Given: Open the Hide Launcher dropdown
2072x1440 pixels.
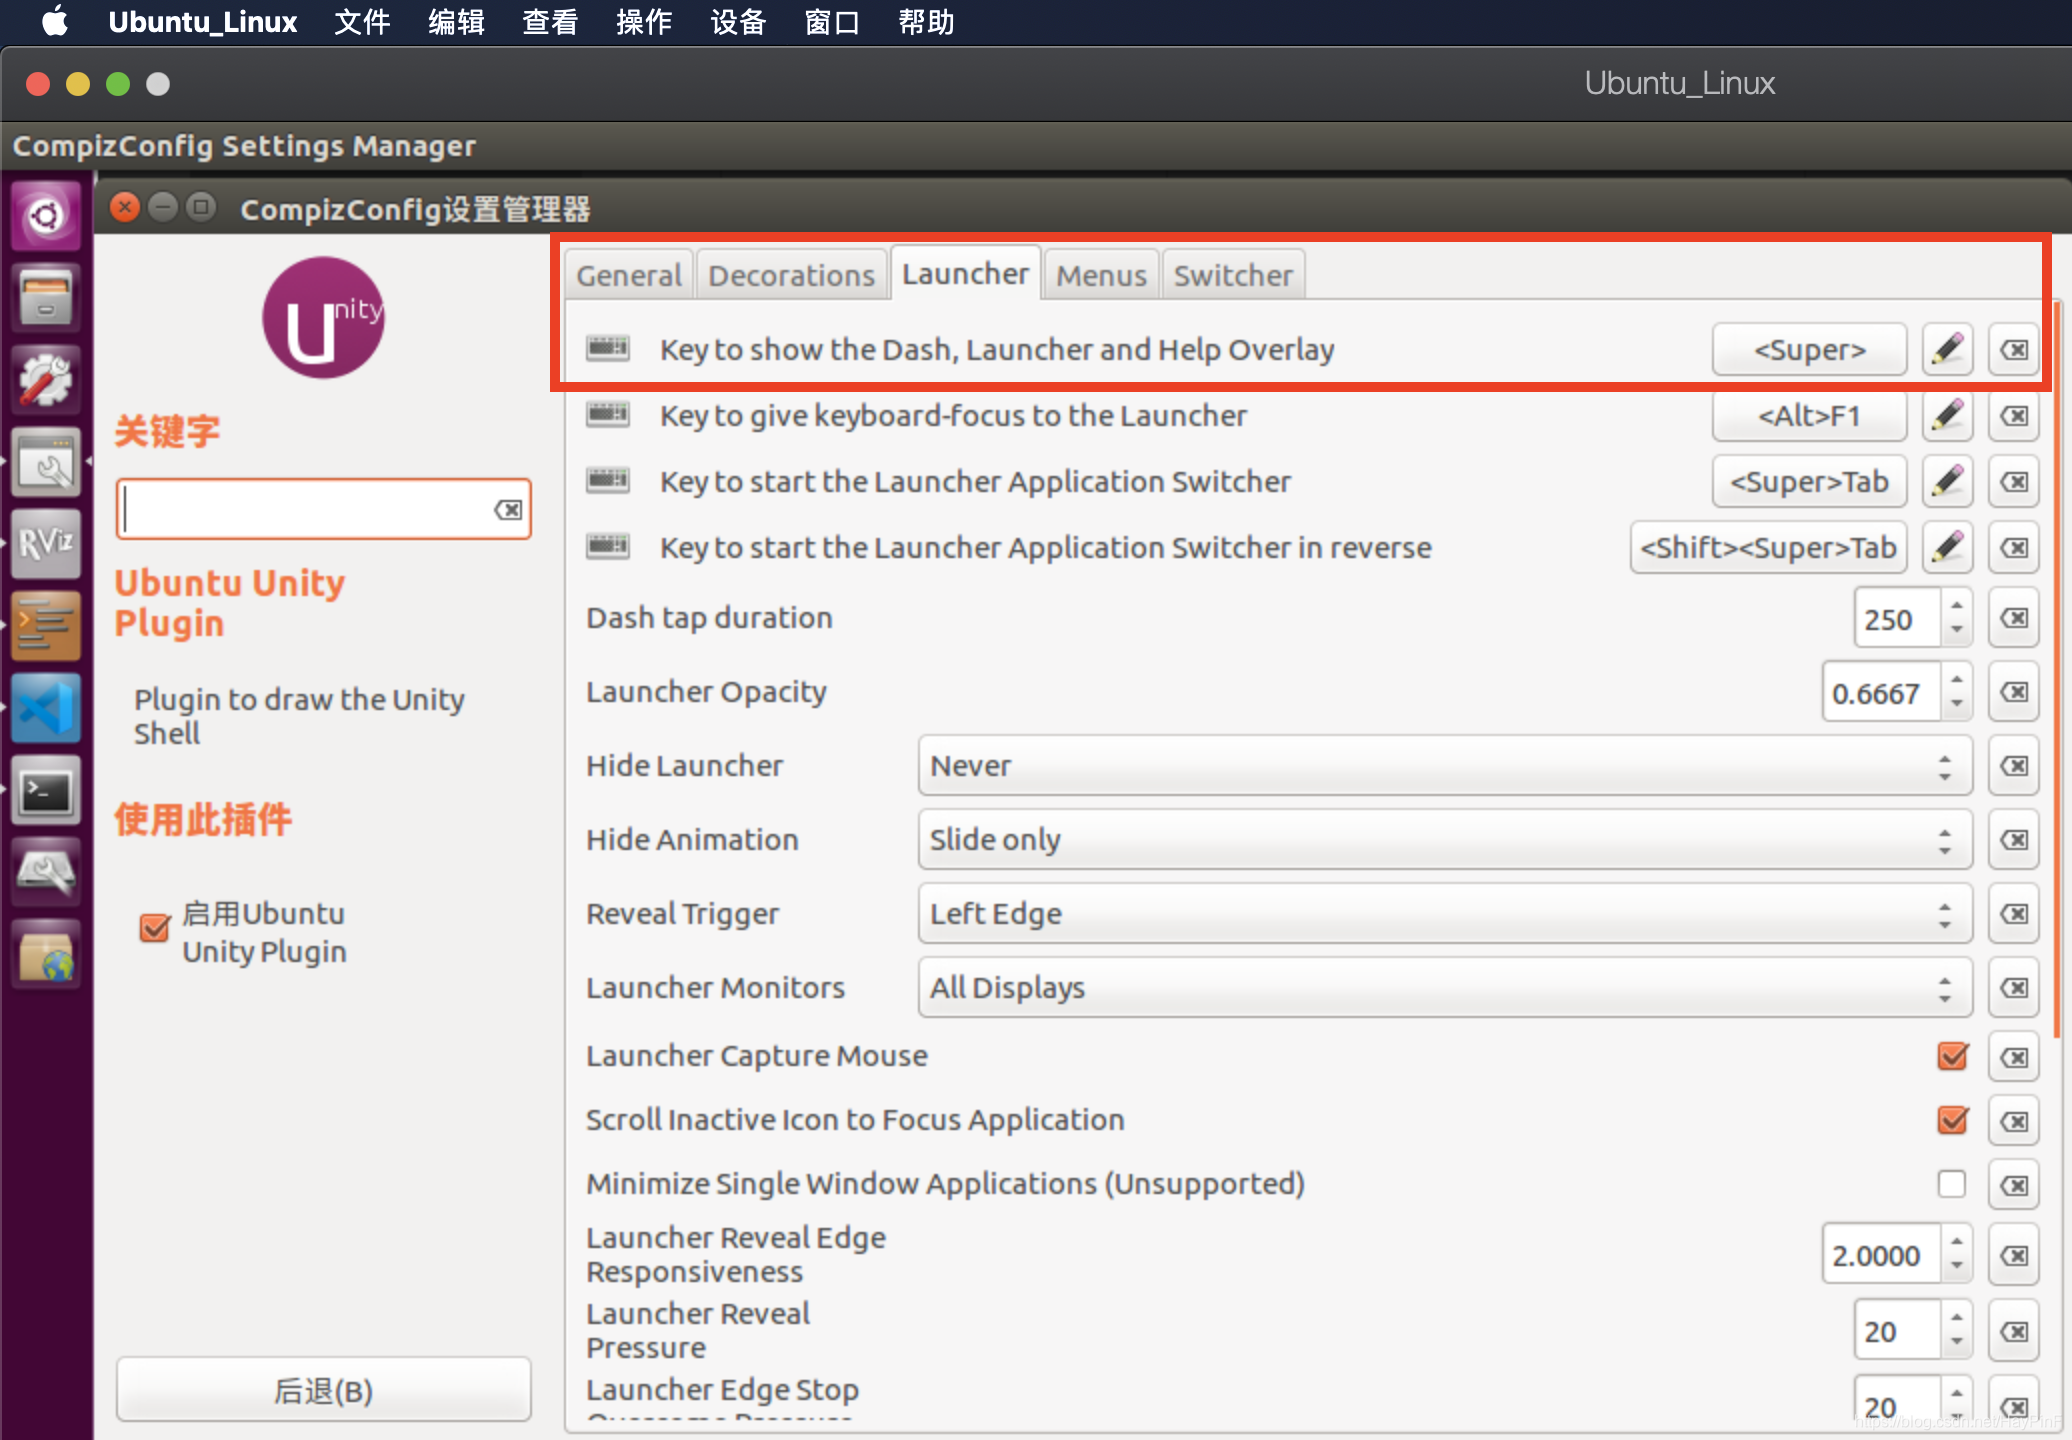Looking at the screenshot, I should (x=1445, y=766).
